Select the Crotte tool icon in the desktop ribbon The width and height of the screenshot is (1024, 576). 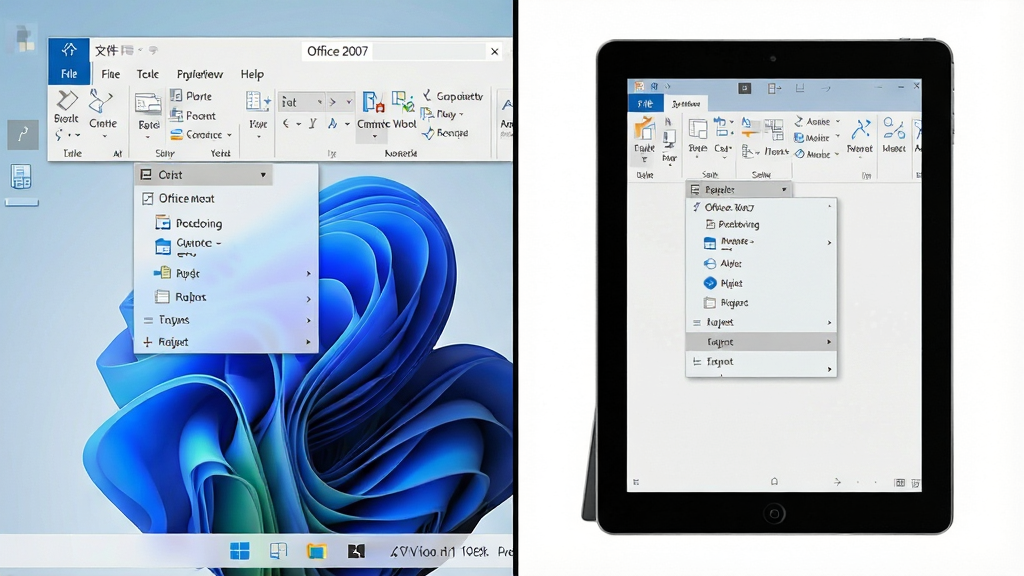(x=101, y=102)
